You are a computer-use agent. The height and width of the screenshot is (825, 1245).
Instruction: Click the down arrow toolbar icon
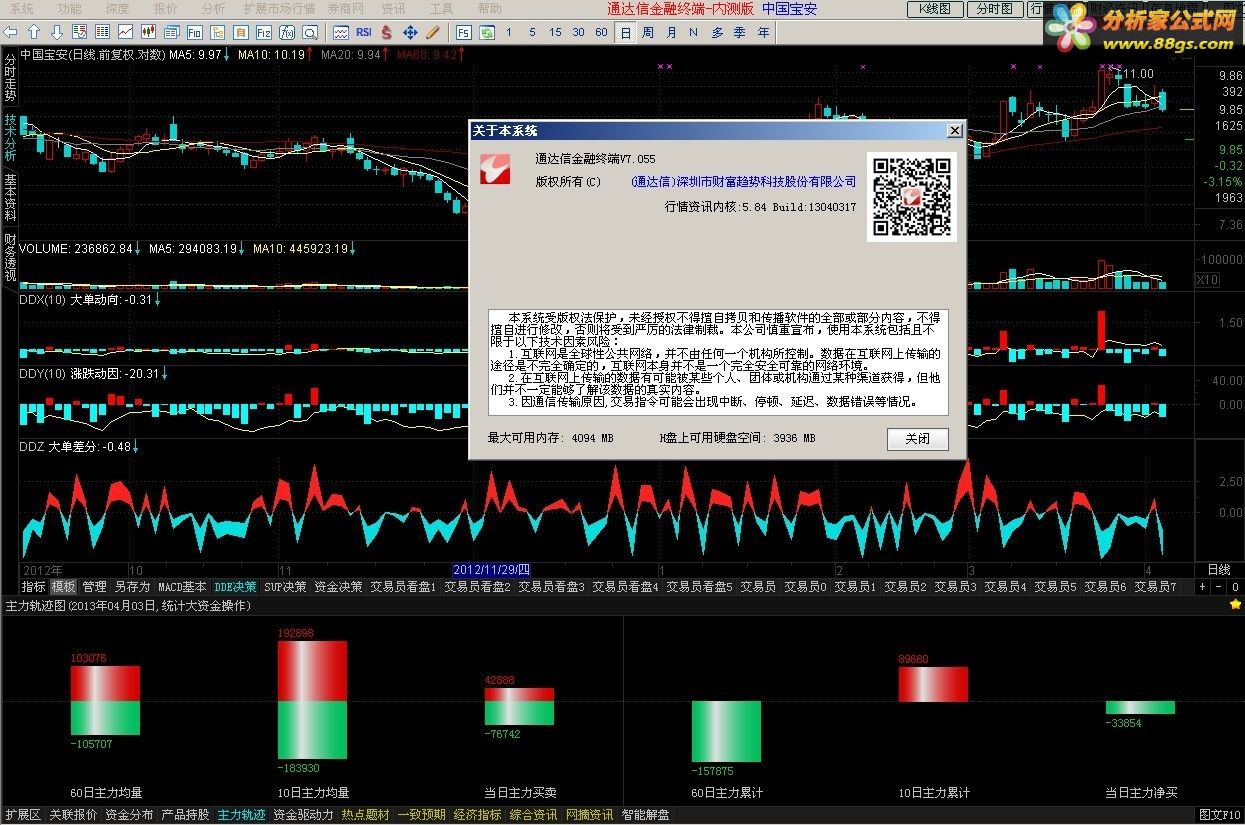tap(57, 32)
